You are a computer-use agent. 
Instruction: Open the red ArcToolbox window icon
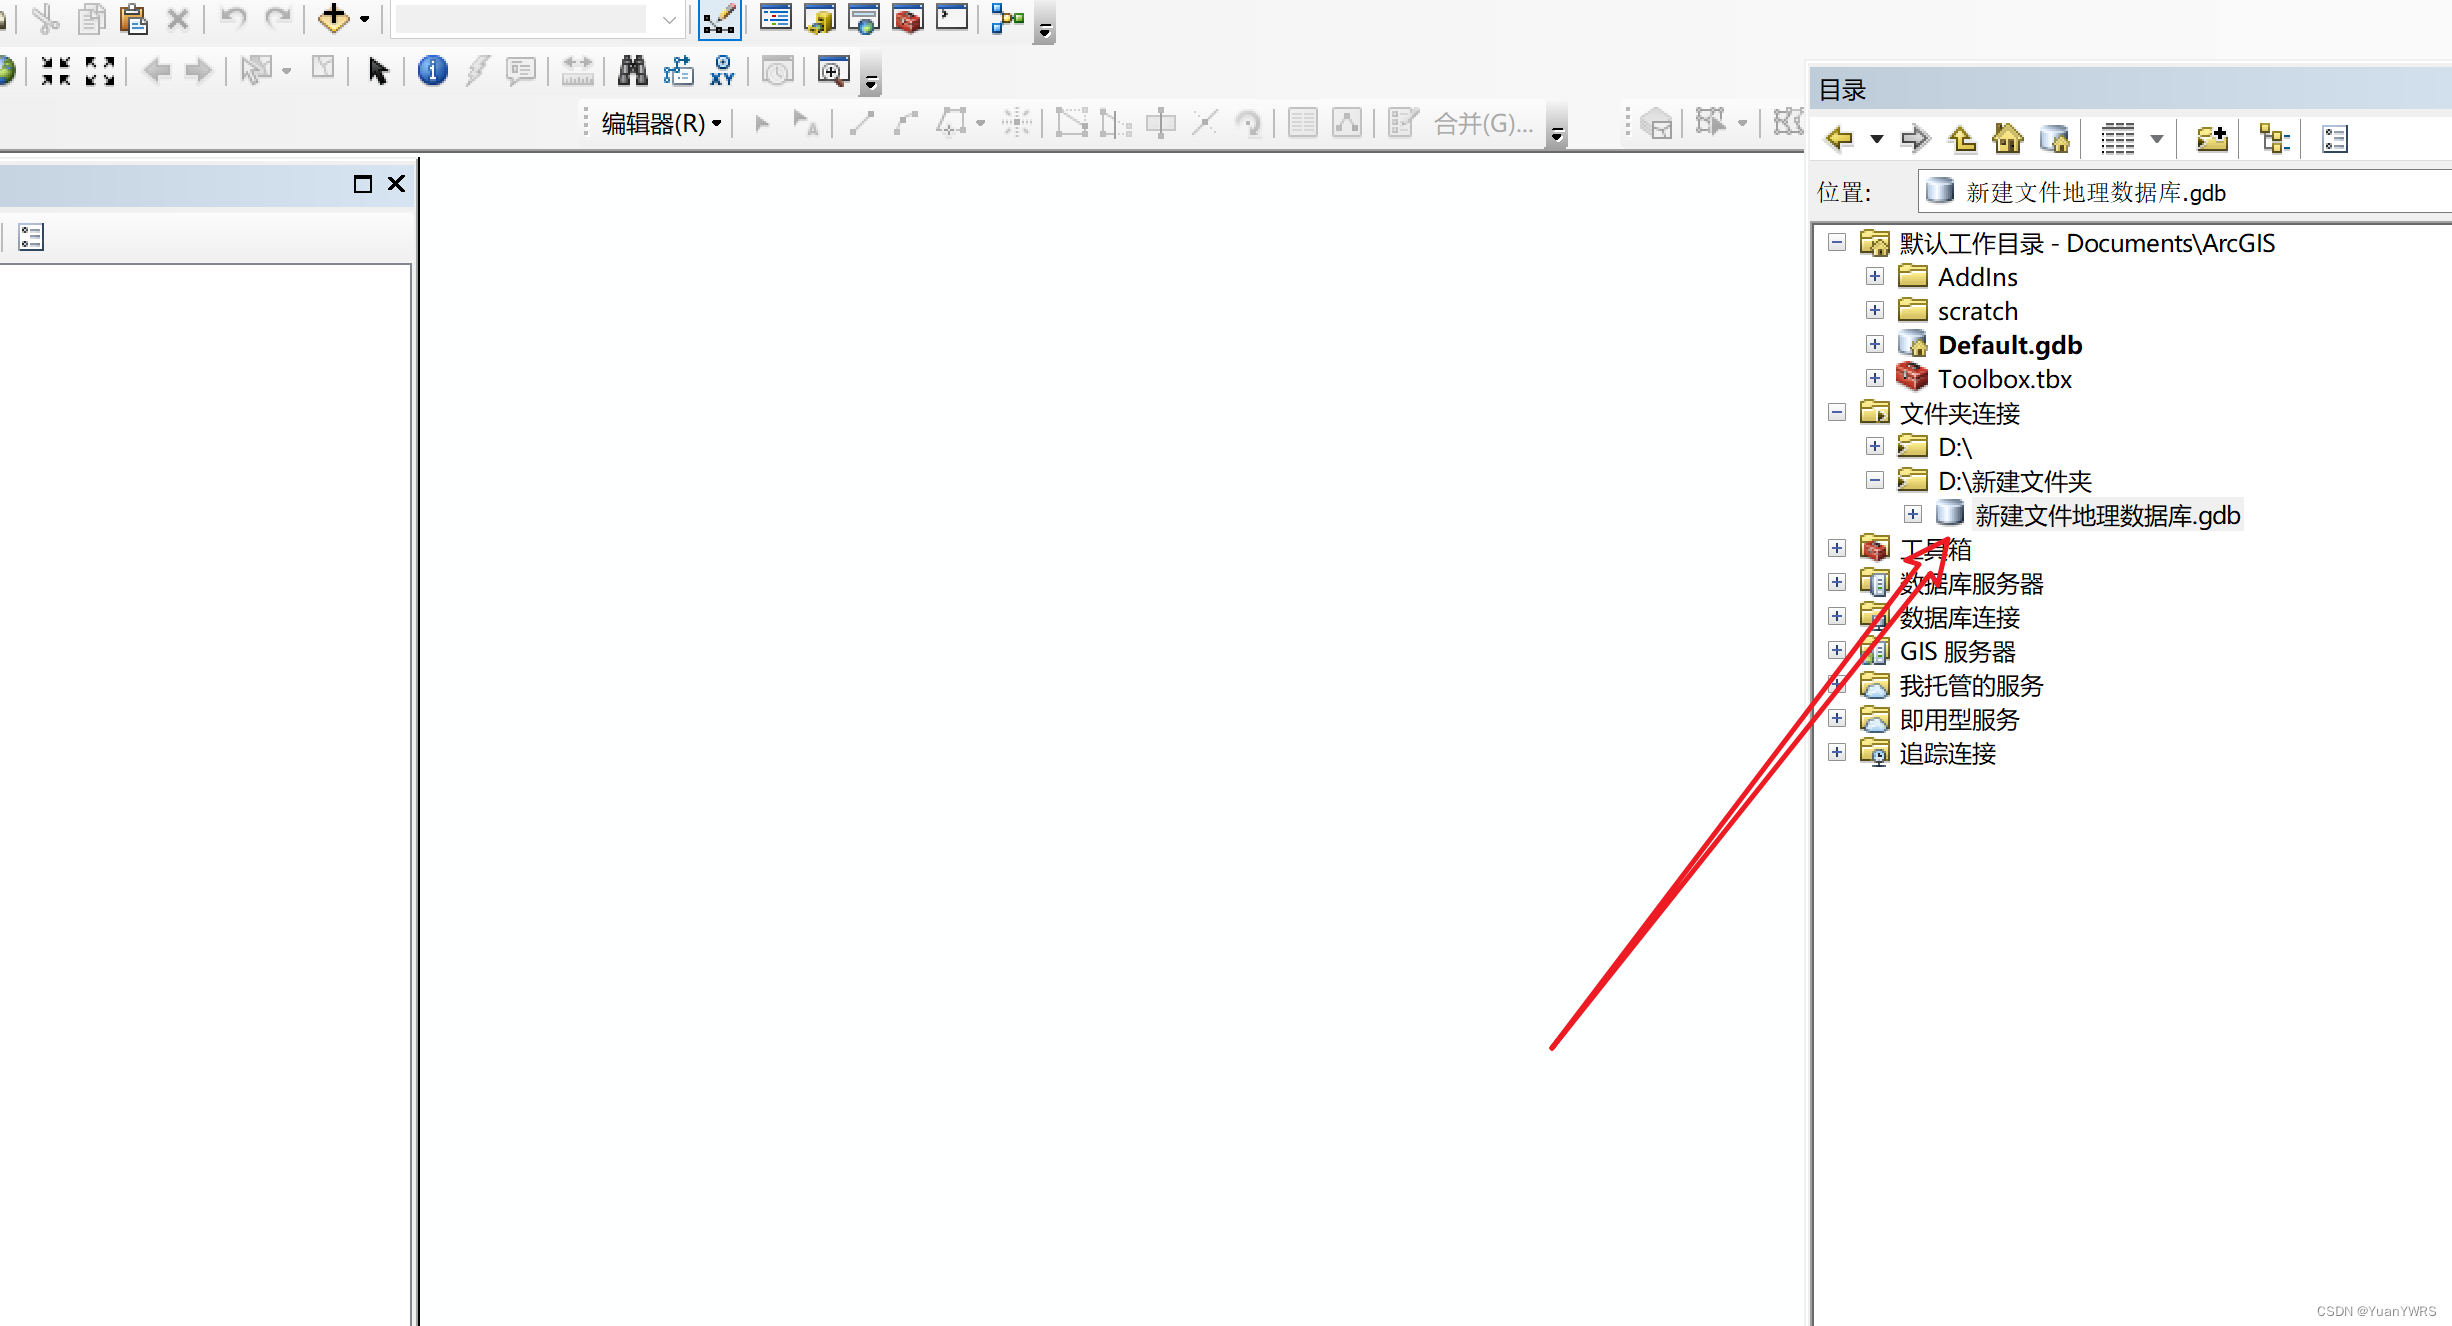tap(908, 18)
